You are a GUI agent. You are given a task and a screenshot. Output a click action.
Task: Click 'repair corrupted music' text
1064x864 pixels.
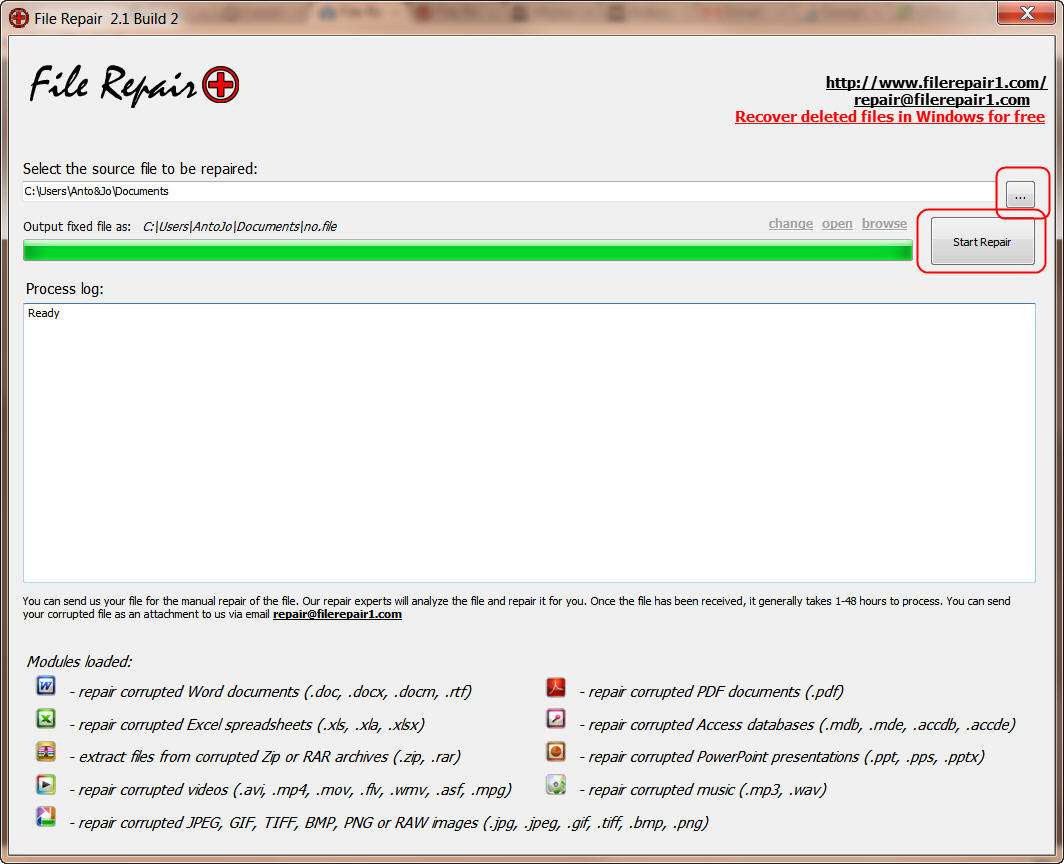[703, 789]
